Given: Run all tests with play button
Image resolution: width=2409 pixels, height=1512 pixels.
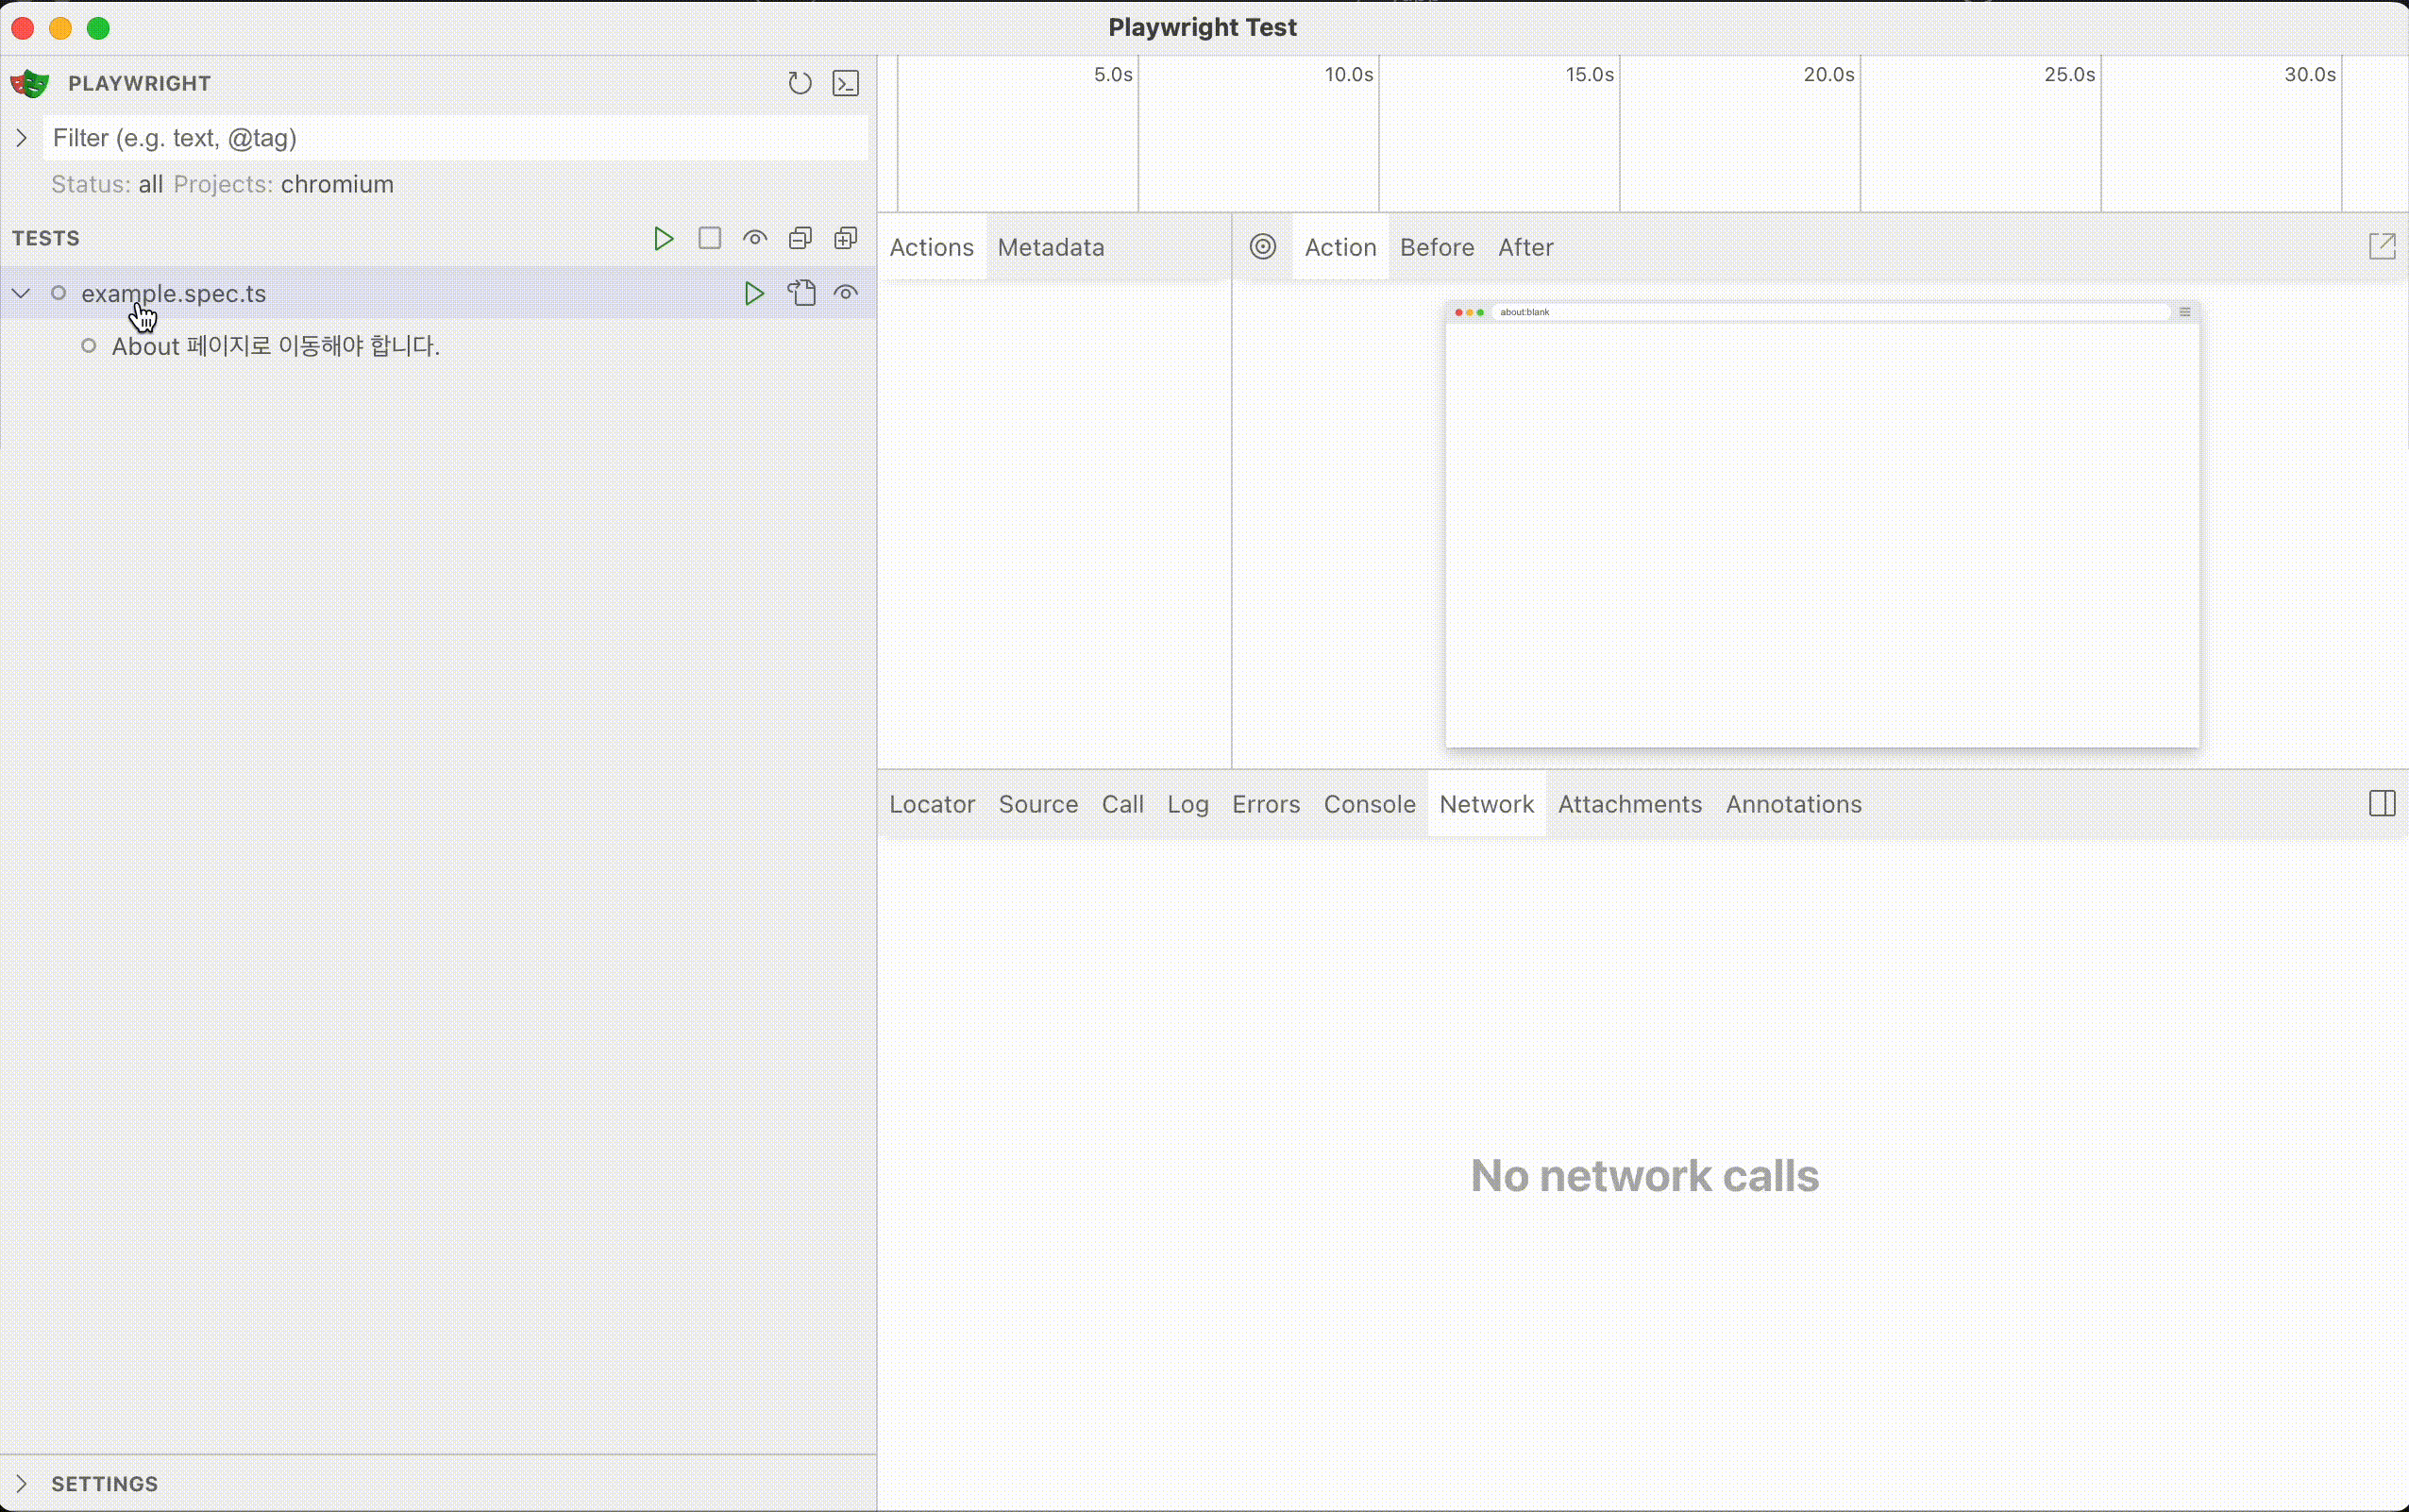Looking at the screenshot, I should click(x=663, y=238).
